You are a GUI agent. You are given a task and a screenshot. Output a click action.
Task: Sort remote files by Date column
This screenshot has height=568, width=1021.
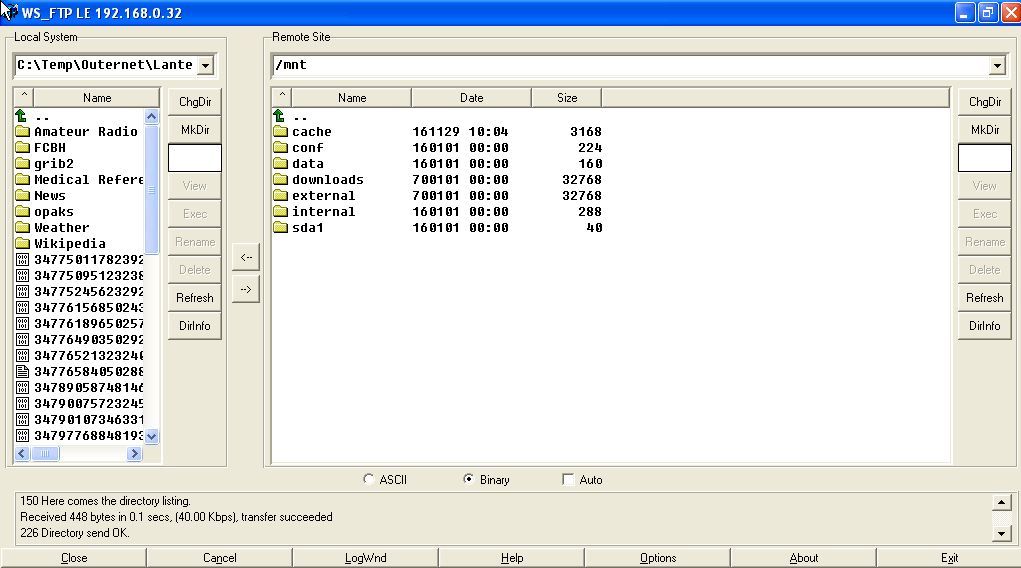(471, 98)
